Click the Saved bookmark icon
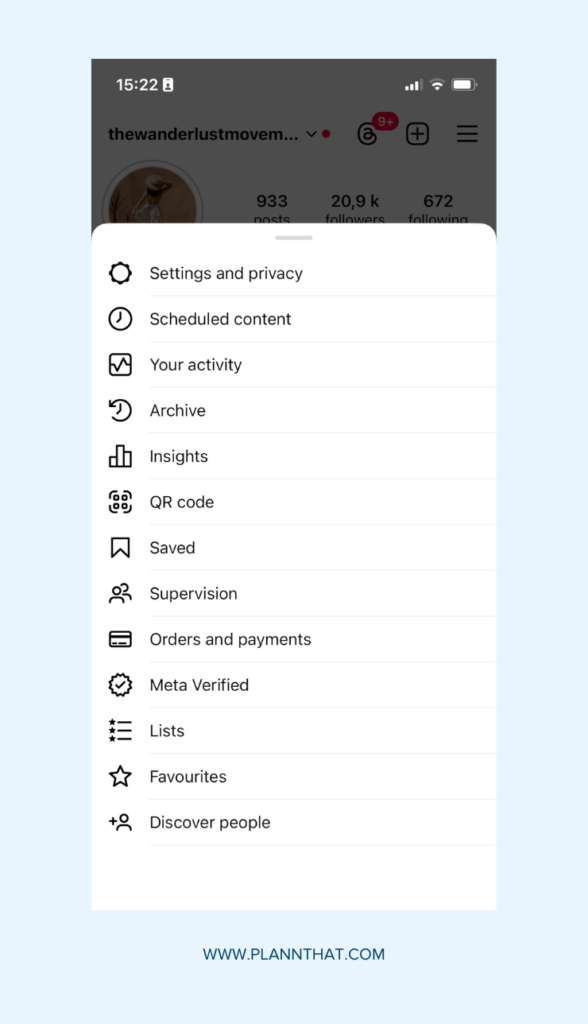Screen dimensions: 588x1024 [120, 547]
